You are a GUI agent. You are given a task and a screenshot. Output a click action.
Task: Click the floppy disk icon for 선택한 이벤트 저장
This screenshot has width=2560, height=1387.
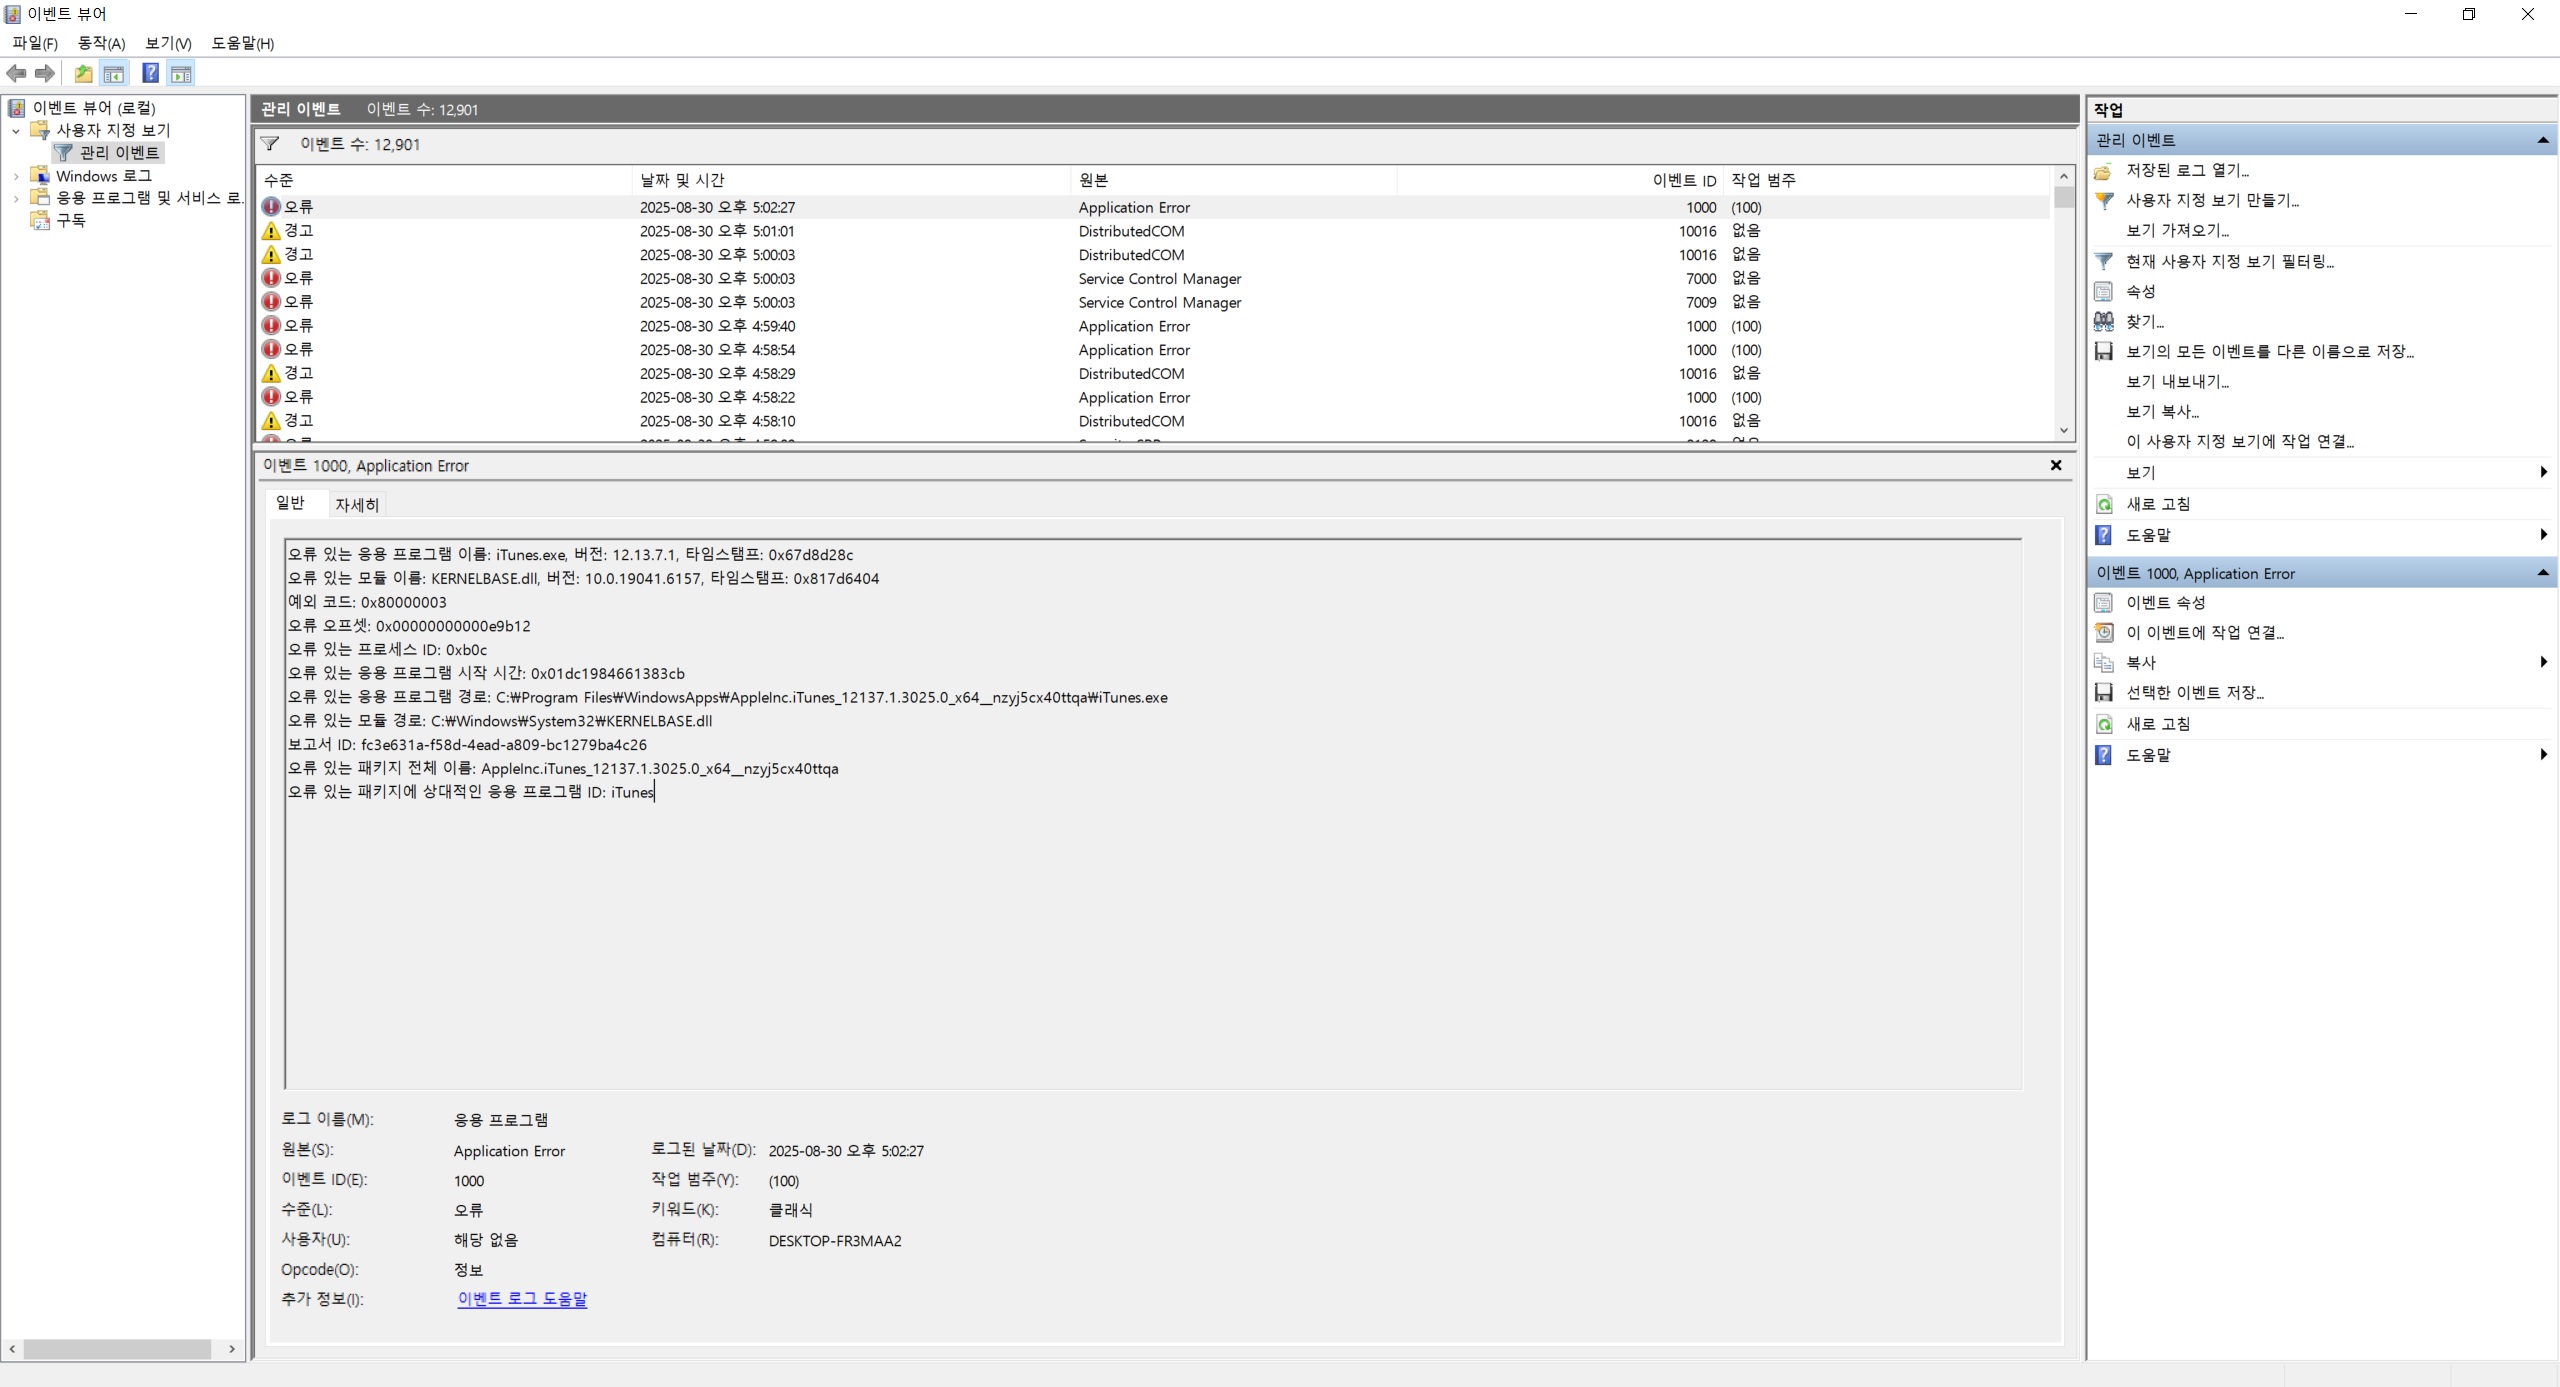(2104, 693)
